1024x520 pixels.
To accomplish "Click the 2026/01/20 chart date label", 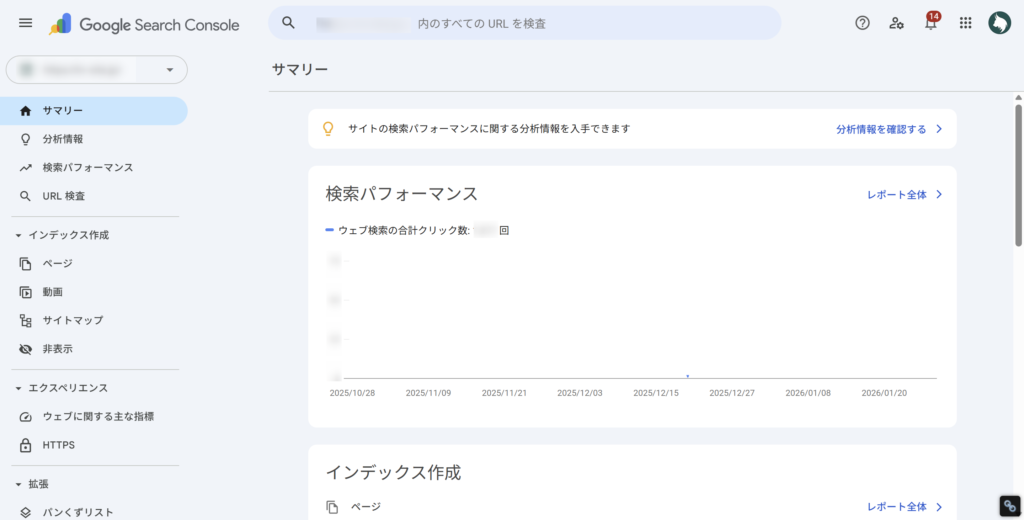I will point(884,393).
